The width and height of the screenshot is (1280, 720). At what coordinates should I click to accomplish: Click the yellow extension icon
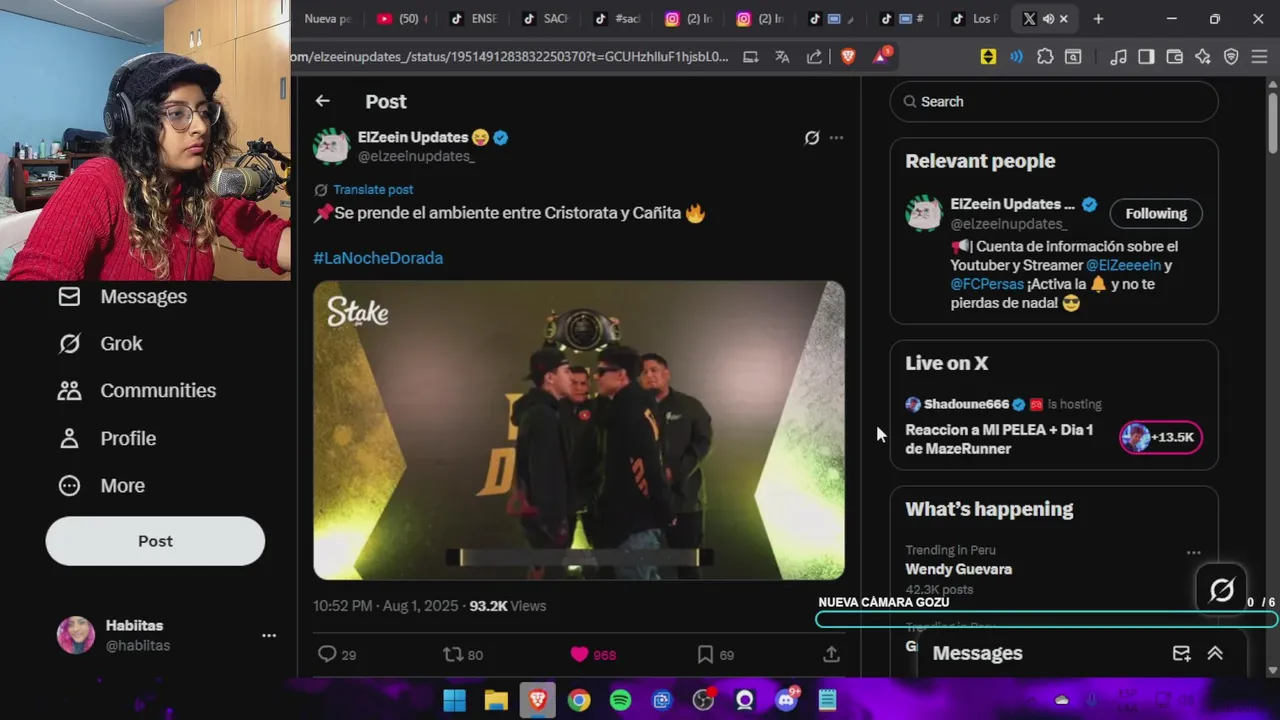coord(988,57)
